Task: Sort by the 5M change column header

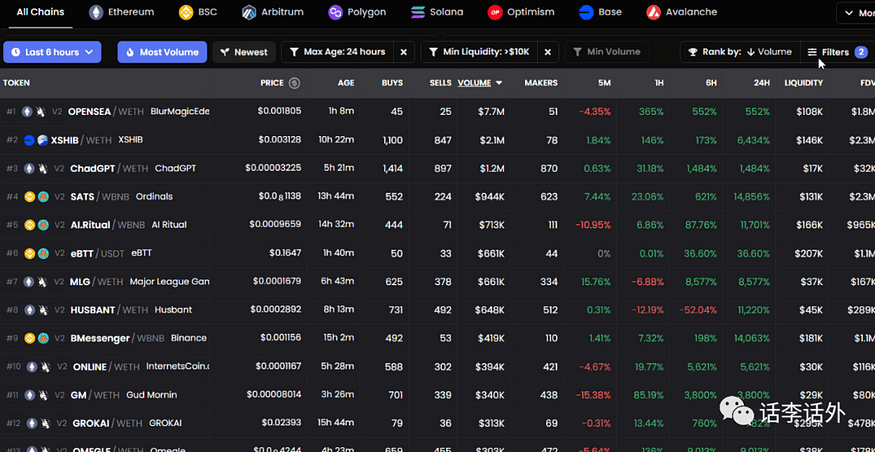Action: [604, 83]
